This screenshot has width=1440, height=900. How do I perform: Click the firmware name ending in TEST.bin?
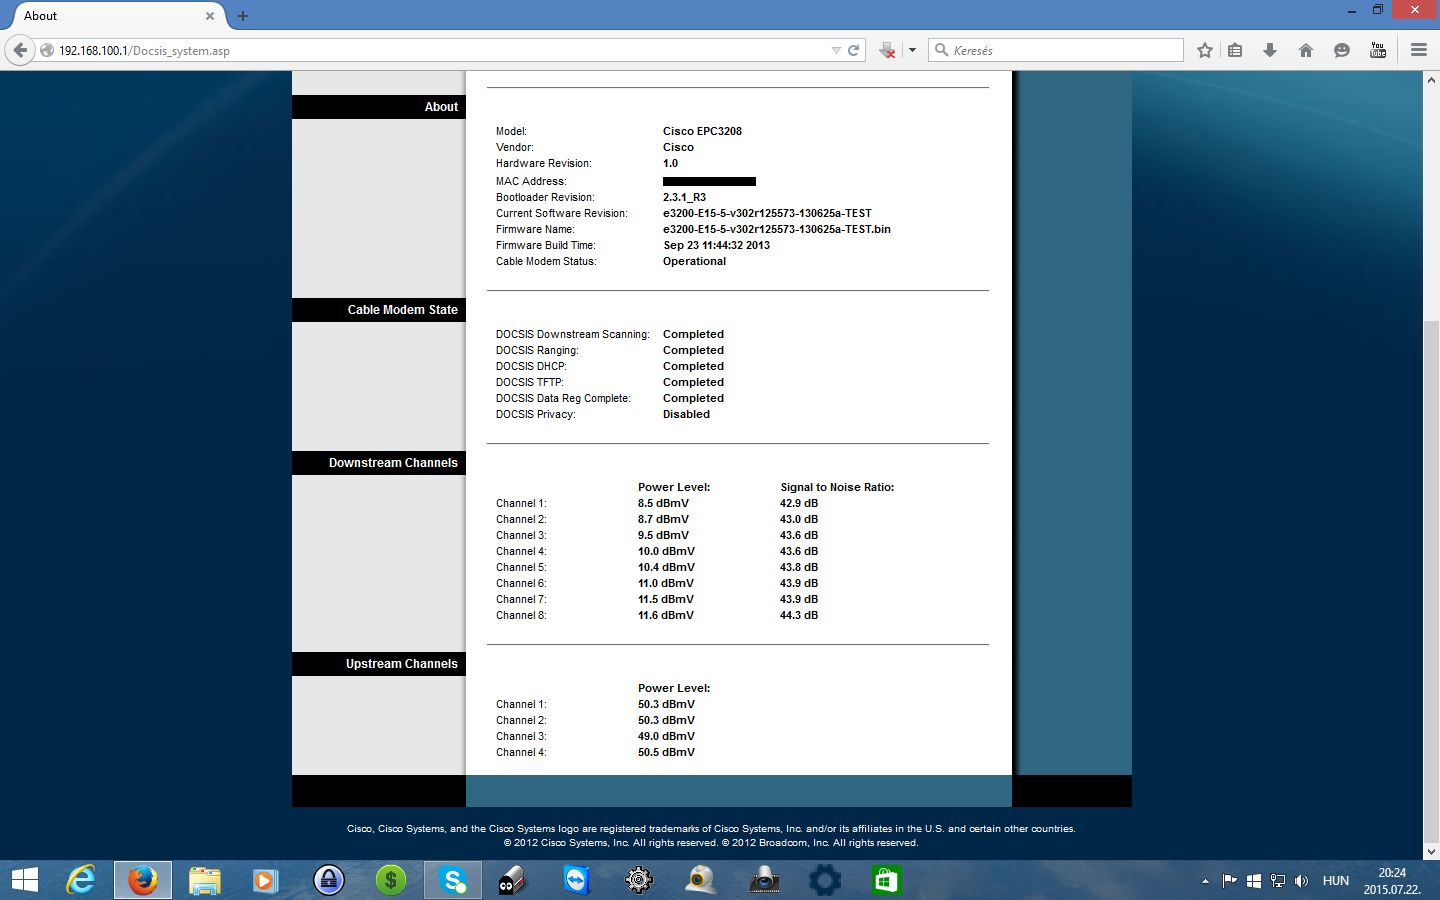[776, 229]
